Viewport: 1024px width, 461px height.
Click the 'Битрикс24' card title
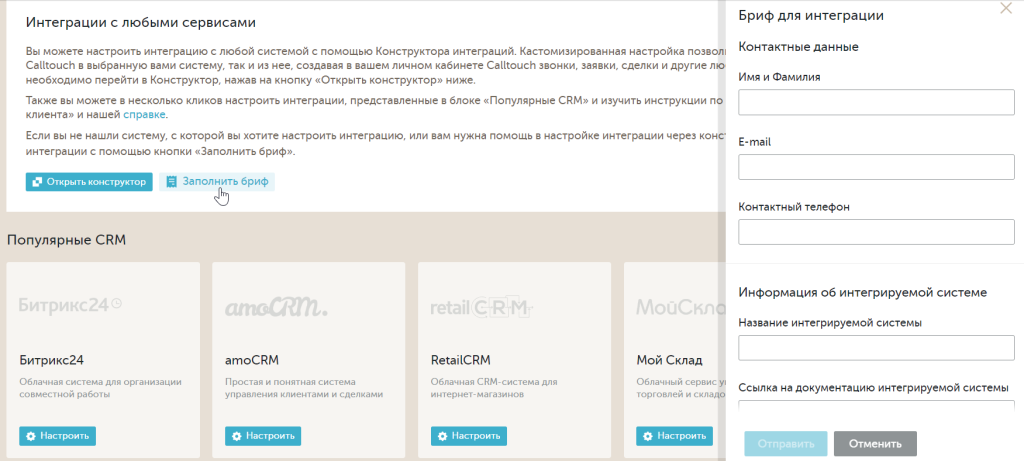click(x=52, y=360)
